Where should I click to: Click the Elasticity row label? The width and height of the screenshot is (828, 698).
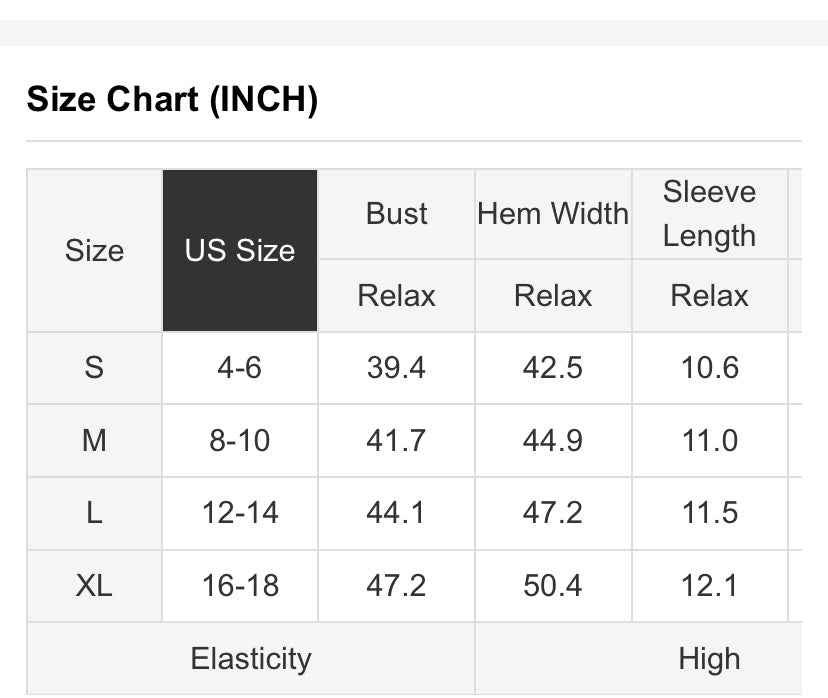click(x=251, y=659)
